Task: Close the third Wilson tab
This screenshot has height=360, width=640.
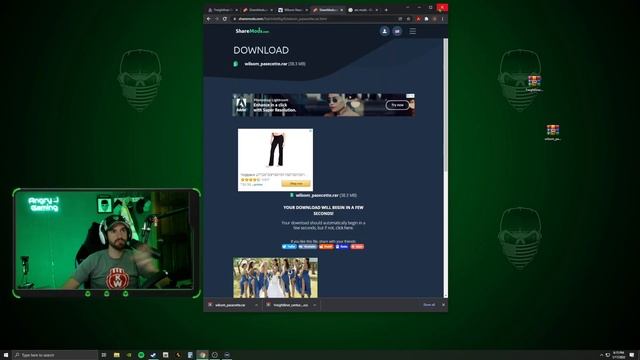Action: pos(307,10)
